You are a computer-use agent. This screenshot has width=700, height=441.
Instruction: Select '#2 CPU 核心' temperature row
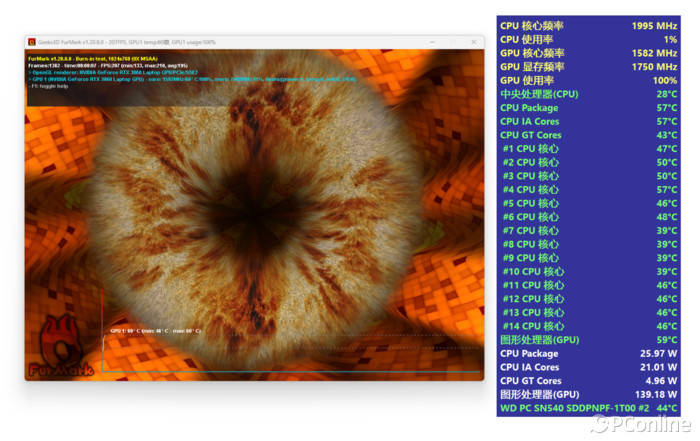click(588, 162)
